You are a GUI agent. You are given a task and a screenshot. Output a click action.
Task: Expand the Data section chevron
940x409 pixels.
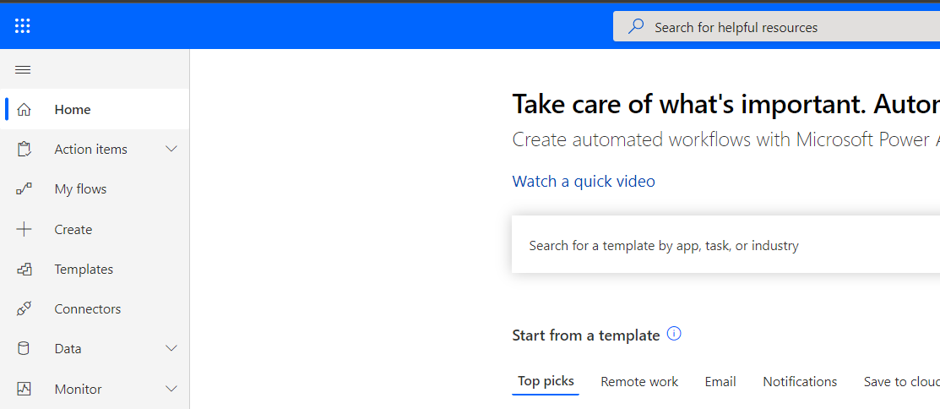pos(171,349)
